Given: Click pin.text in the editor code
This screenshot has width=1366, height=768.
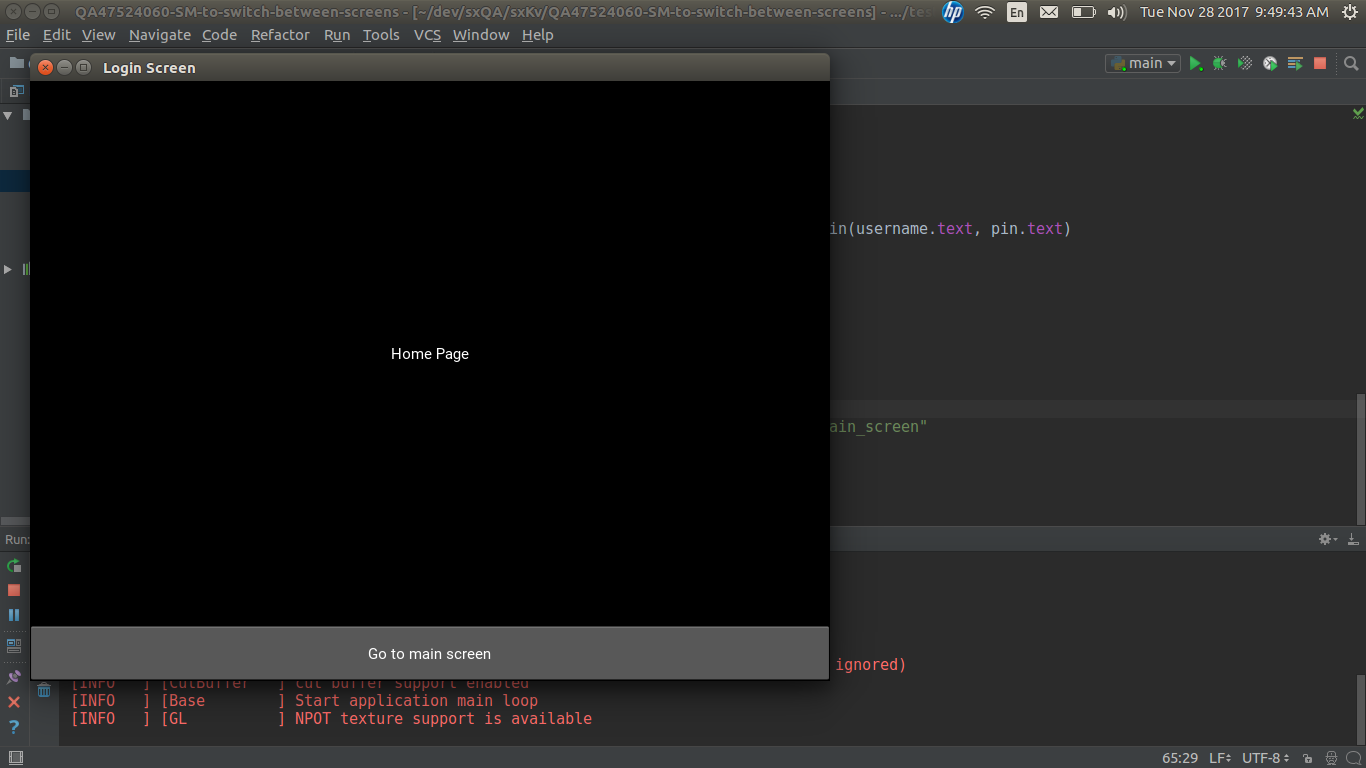Looking at the screenshot, I should tap(1027, 228).
